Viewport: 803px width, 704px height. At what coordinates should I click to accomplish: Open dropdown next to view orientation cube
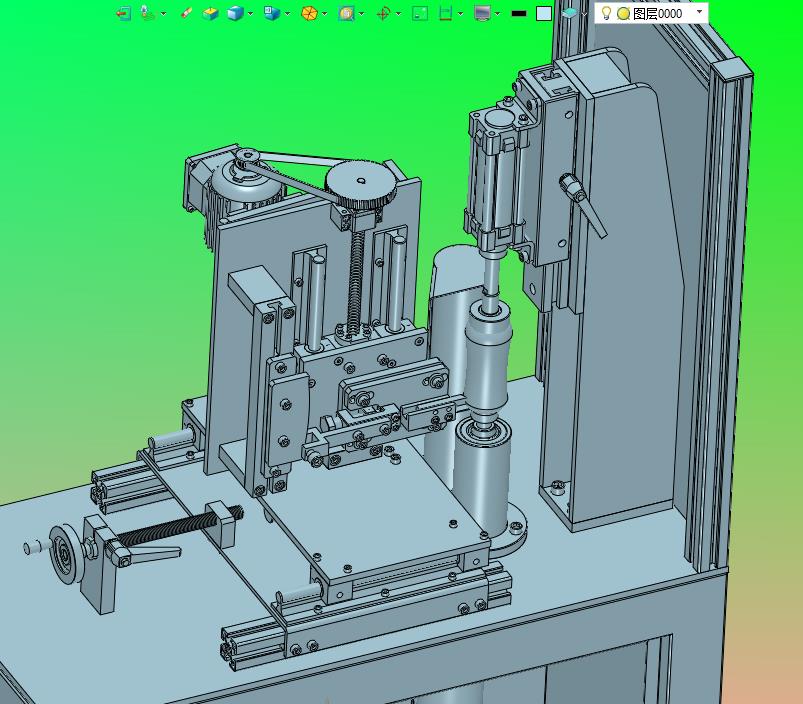tap(287, 14)
